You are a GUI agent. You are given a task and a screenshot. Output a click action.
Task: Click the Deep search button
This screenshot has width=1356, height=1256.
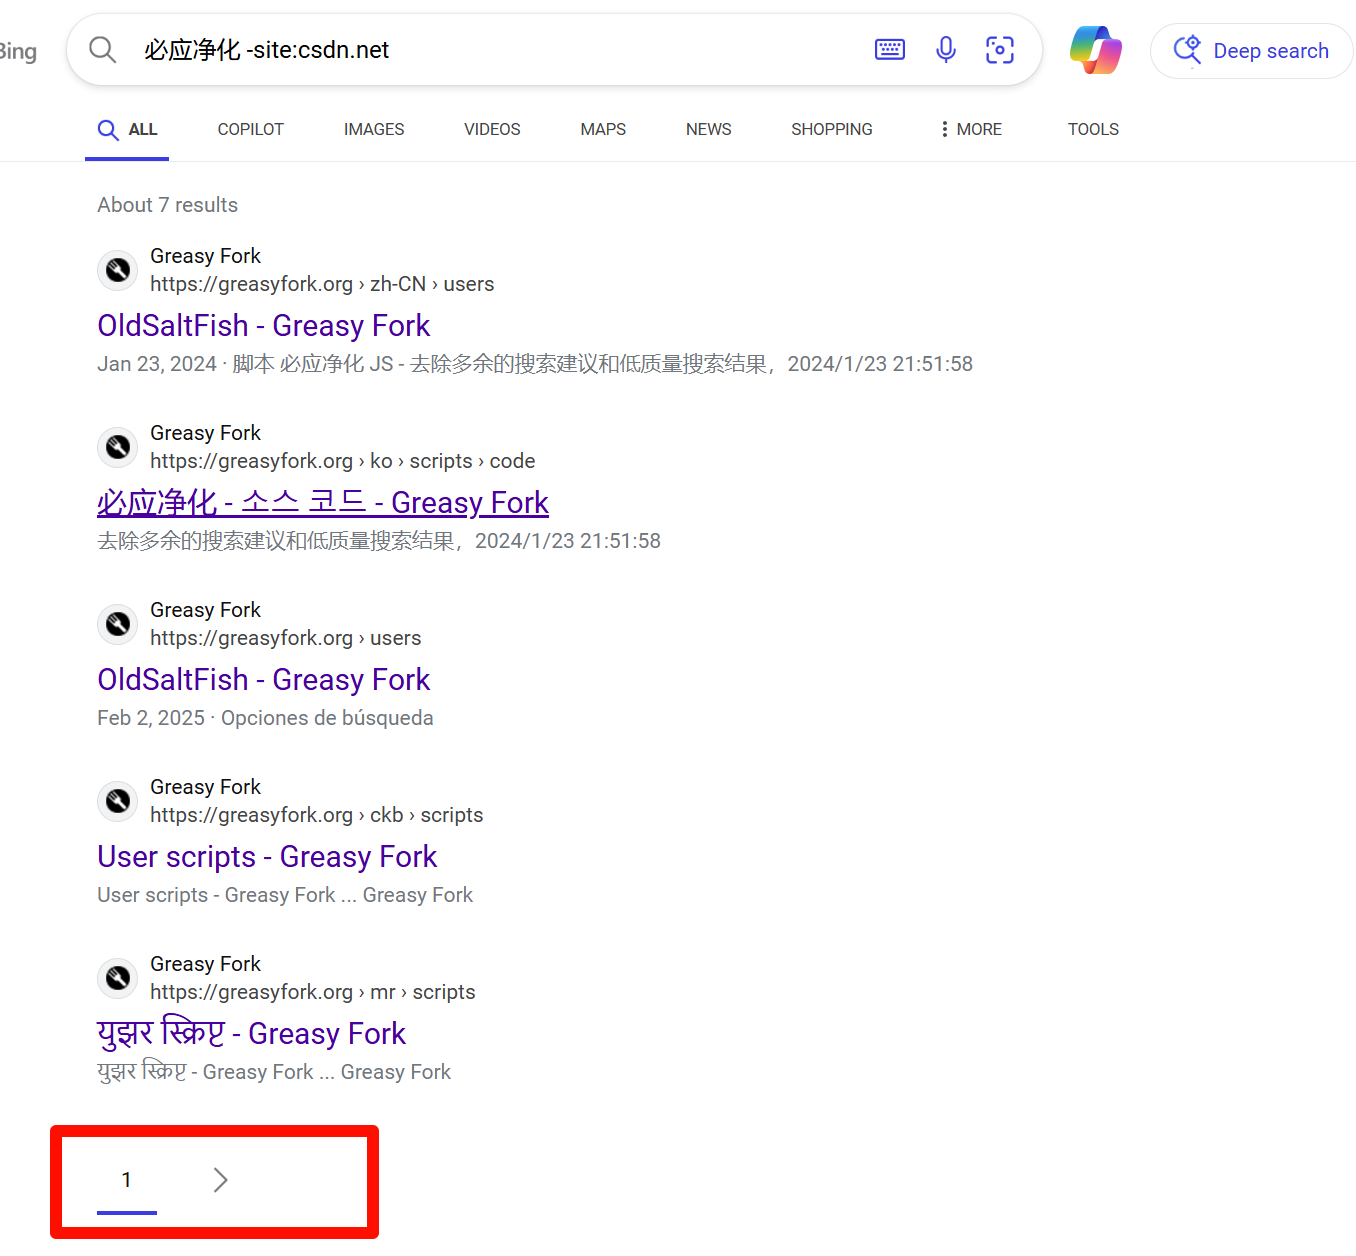coord(1251,51)
